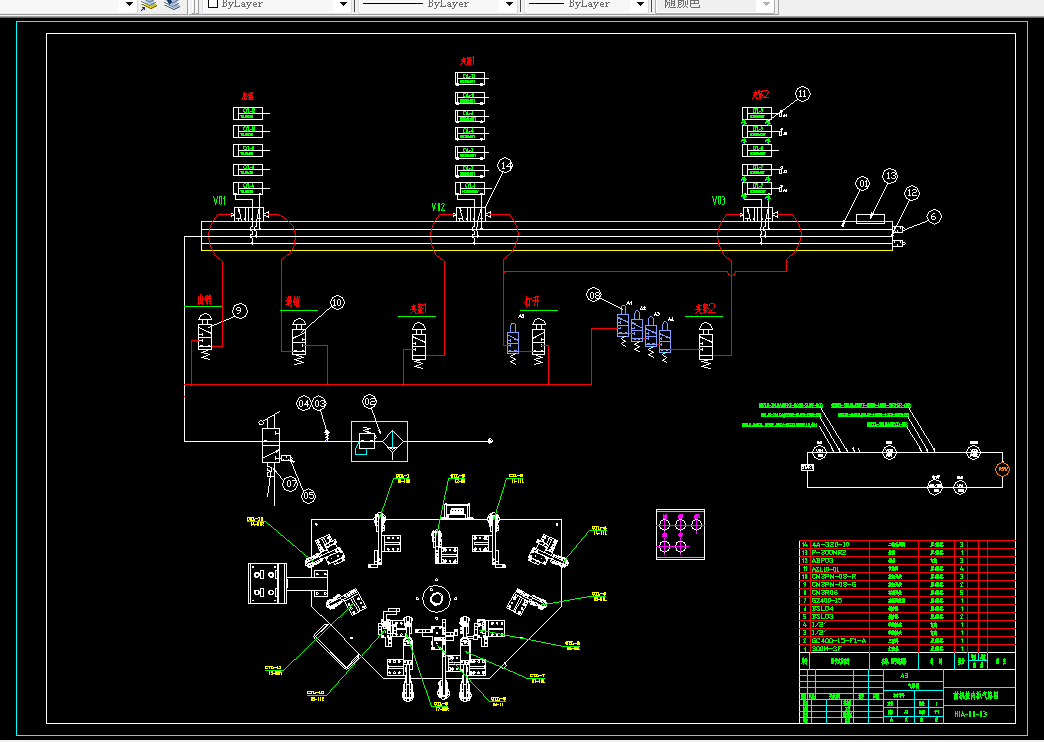Select the red 打开 button label

pyautogui.click(x=532, y=302)
